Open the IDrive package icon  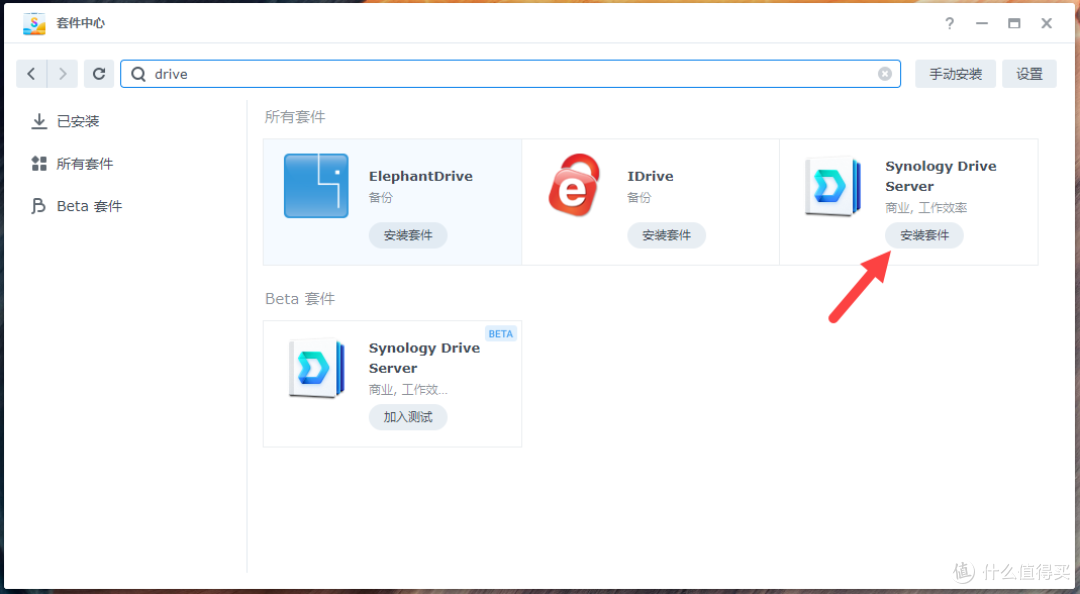tap(574, 185)
